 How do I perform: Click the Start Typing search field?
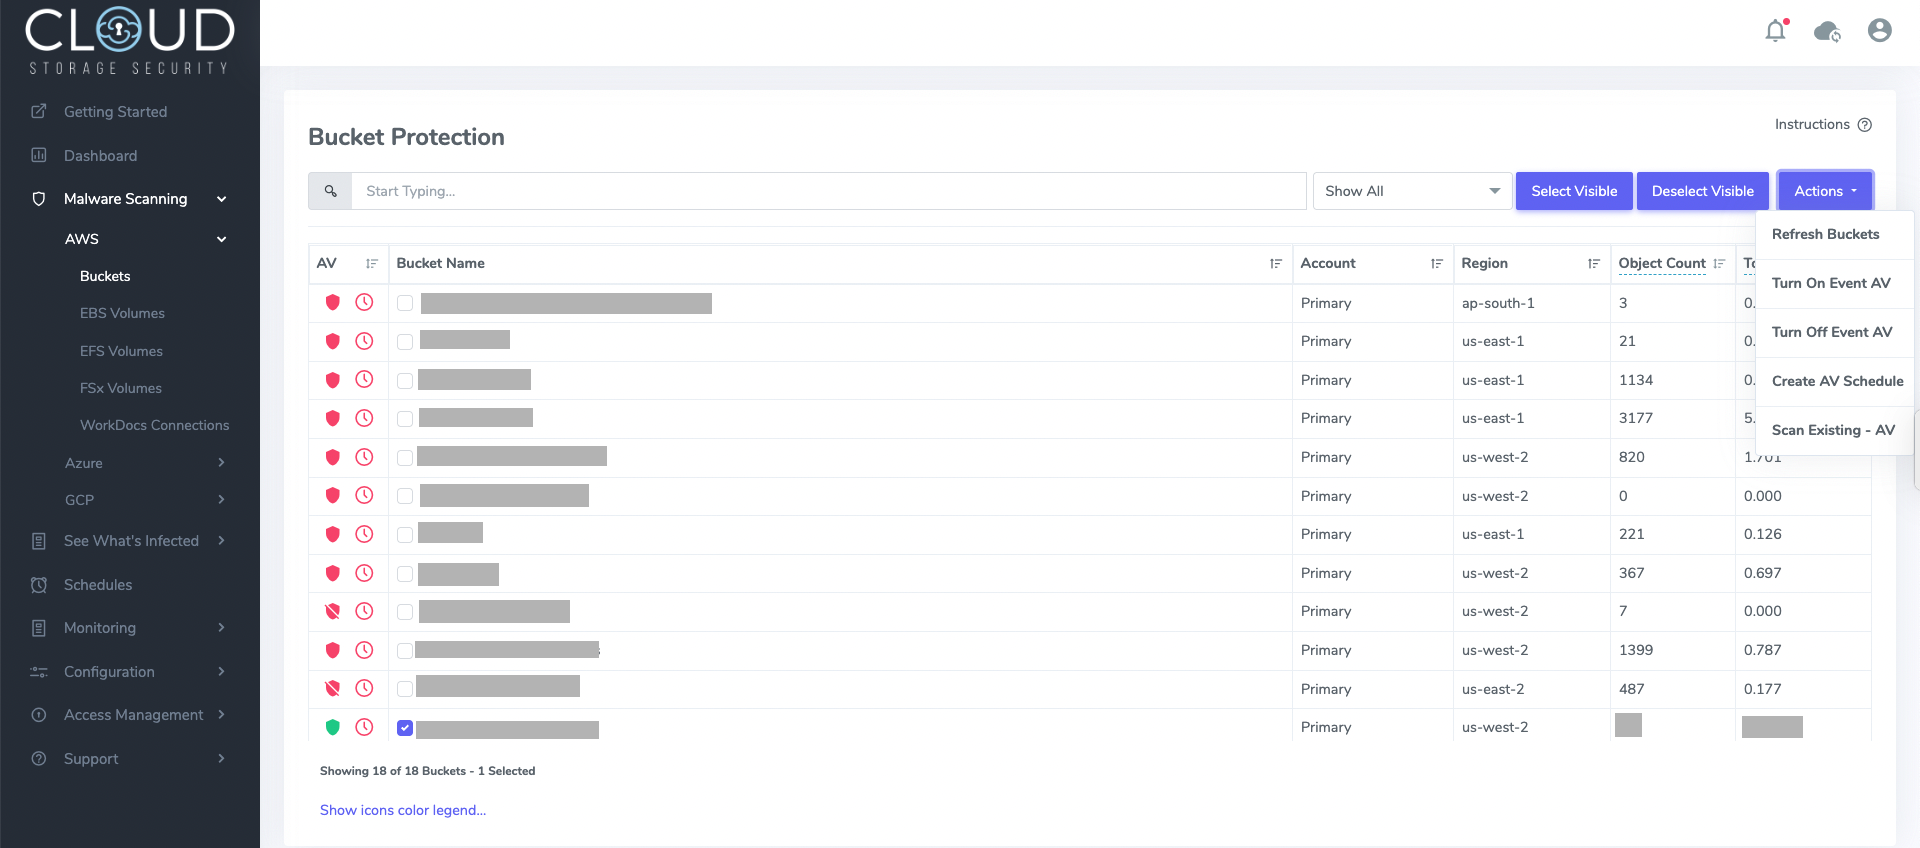point(827,191)
